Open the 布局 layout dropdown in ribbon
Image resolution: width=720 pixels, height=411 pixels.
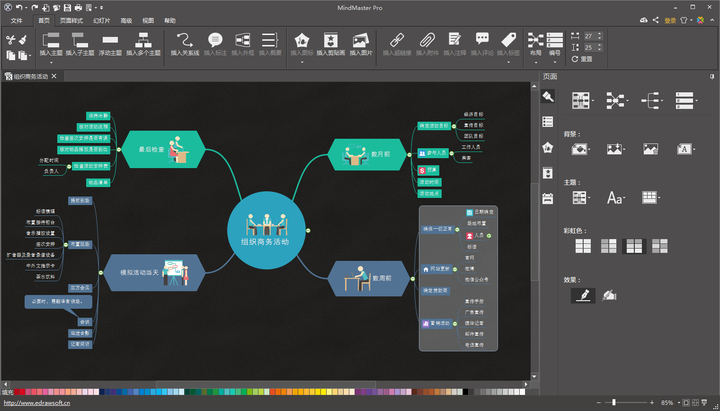[x=535, y=62]
